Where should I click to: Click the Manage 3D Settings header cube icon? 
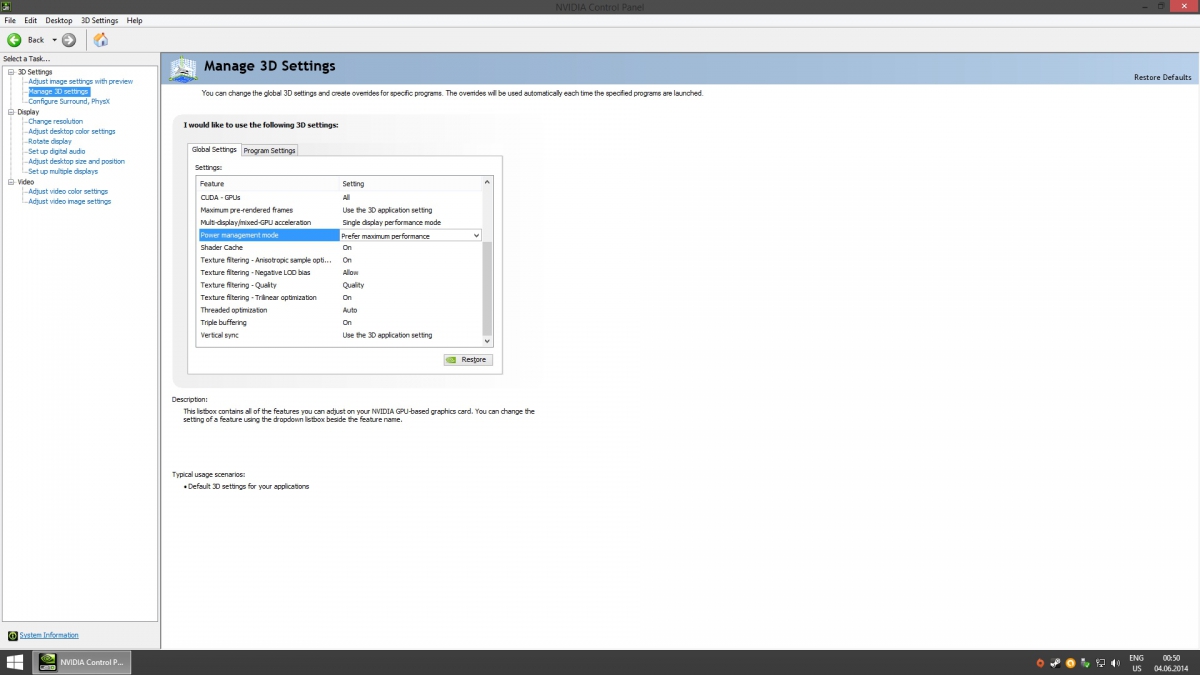tap(183, 68)
